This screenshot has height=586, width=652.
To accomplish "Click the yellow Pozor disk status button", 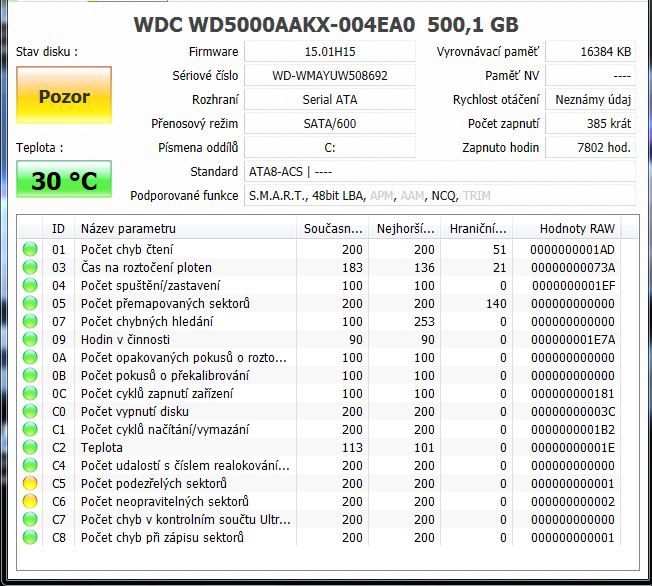I will coord(64,95).
